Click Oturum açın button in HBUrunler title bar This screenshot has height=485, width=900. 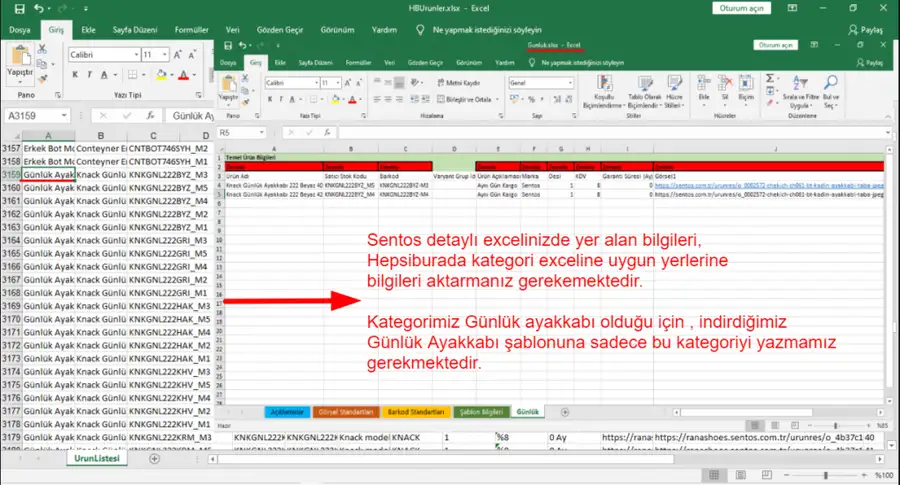[742, 8]
